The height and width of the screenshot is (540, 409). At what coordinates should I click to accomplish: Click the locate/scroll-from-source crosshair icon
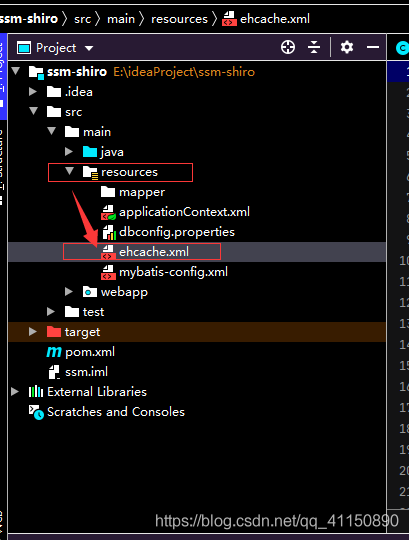coord(288,47)
